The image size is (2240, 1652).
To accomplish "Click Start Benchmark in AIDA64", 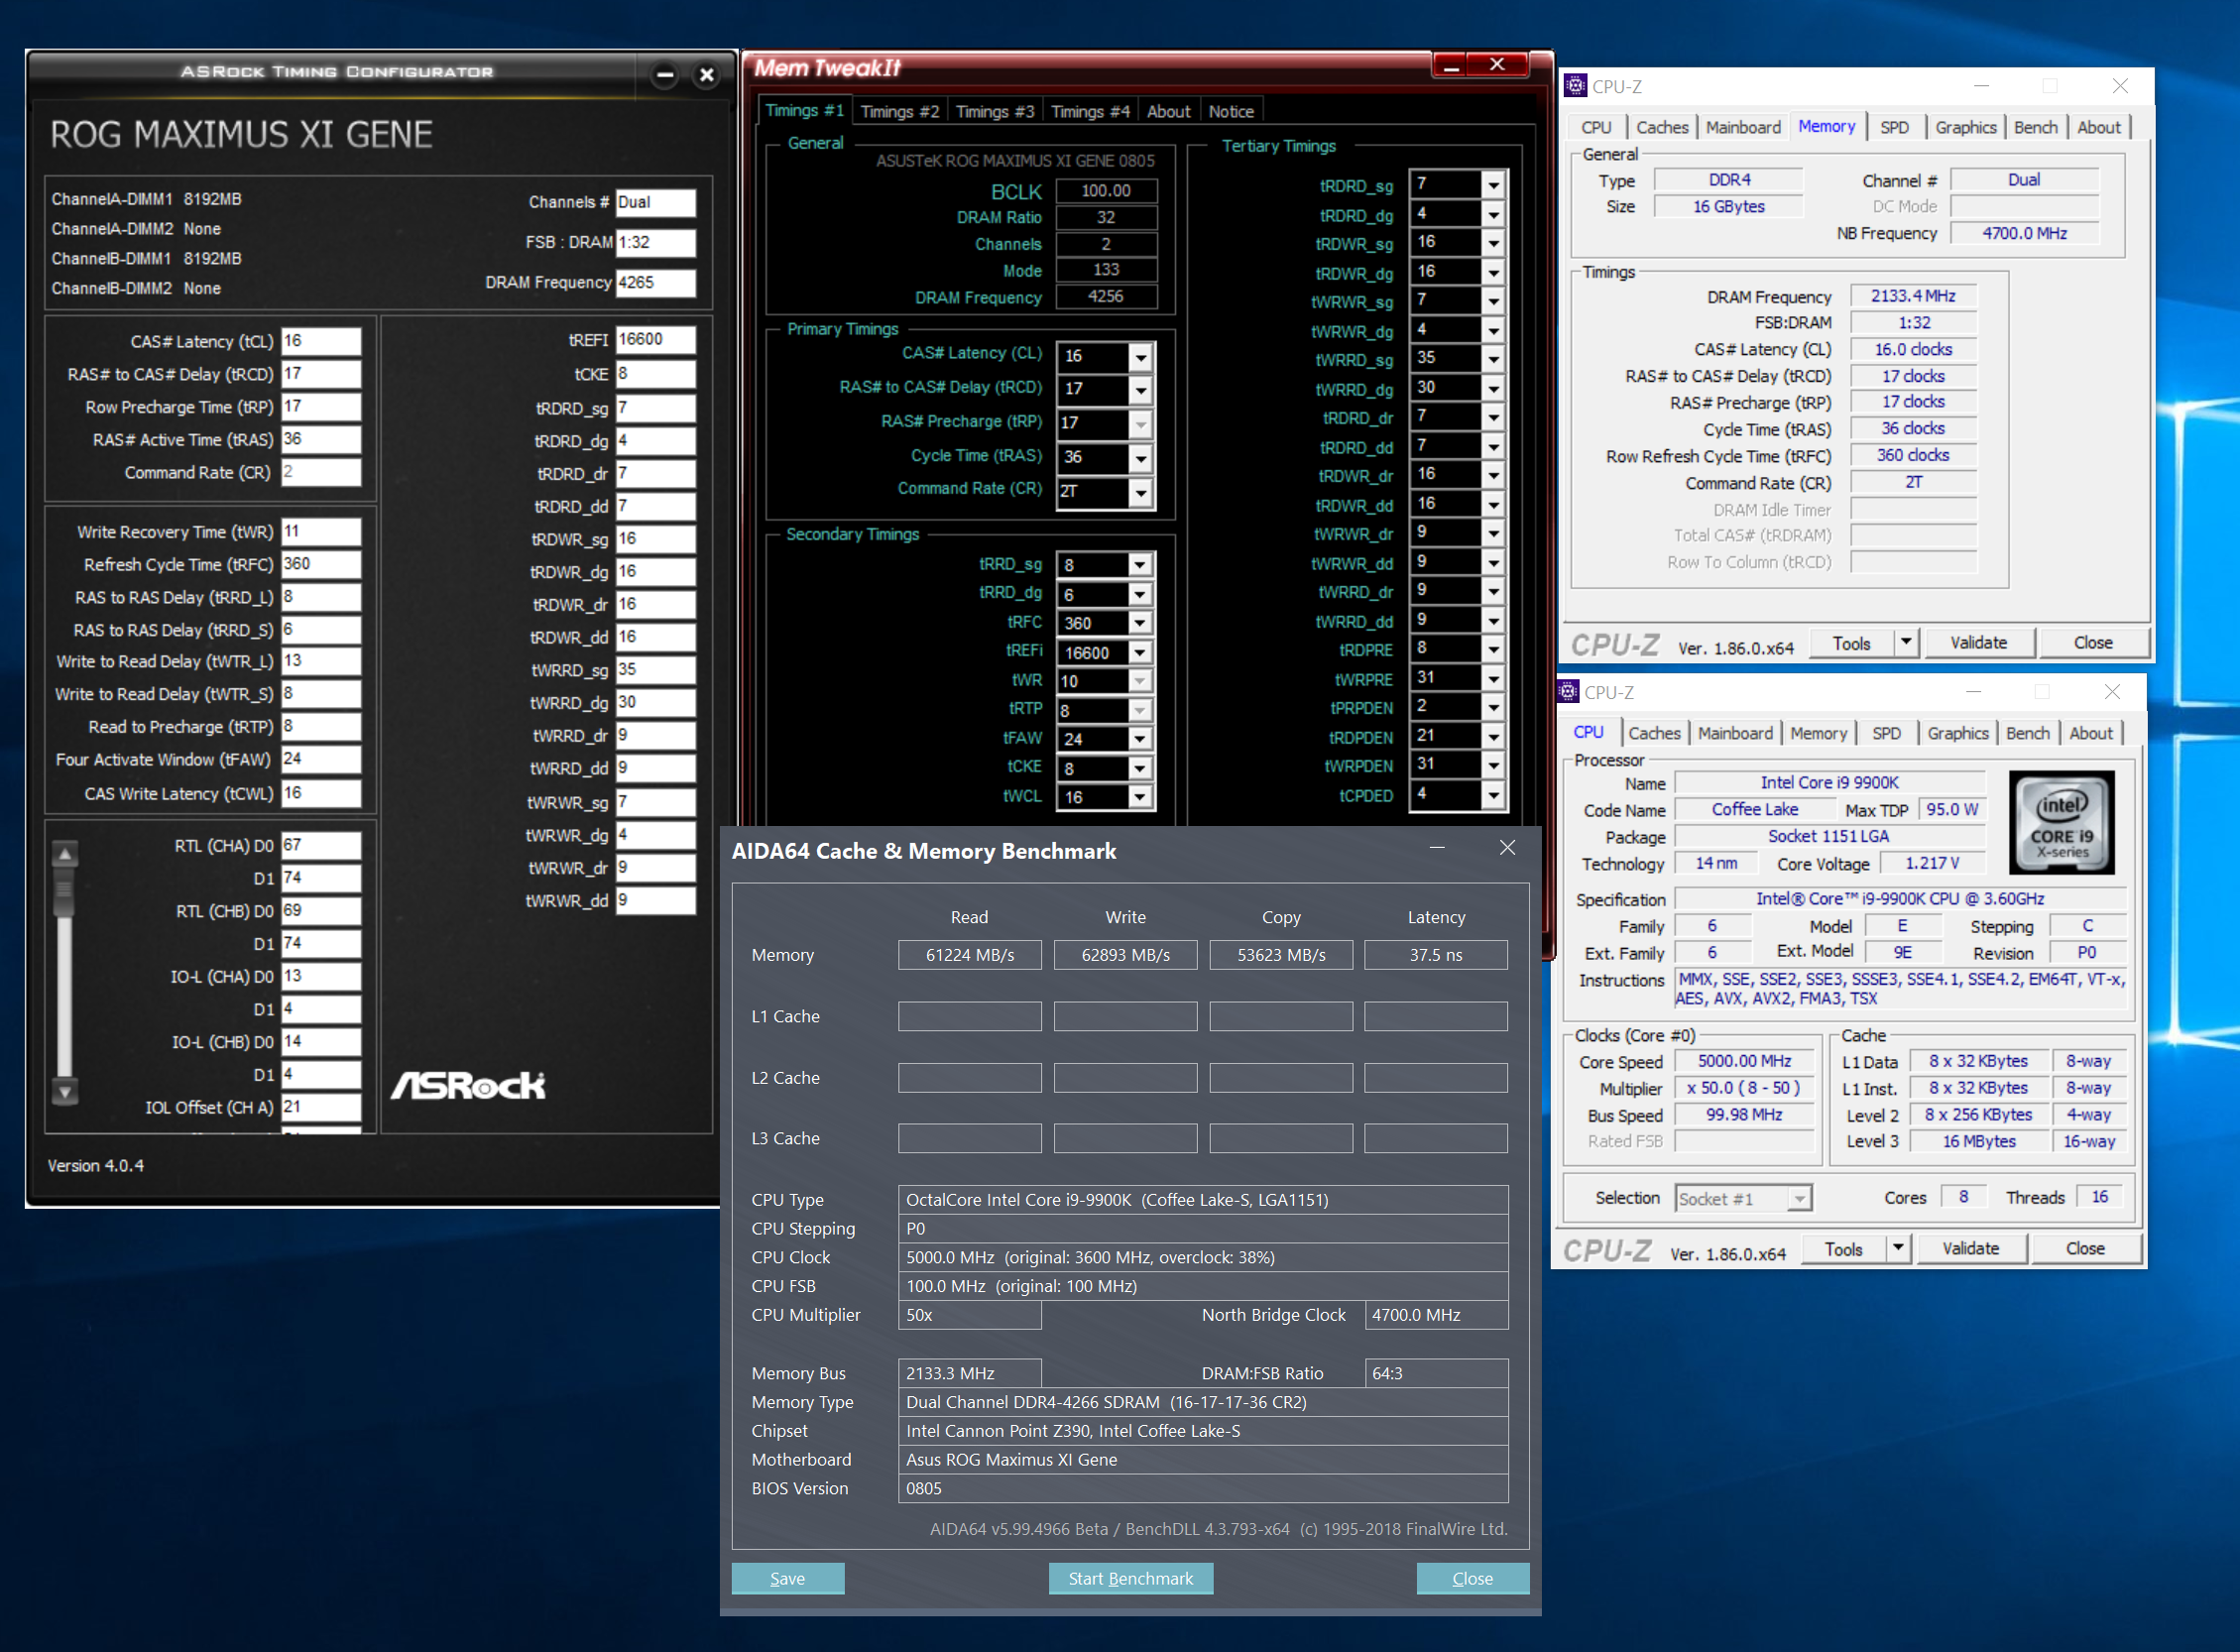I will point(1130,1578).
